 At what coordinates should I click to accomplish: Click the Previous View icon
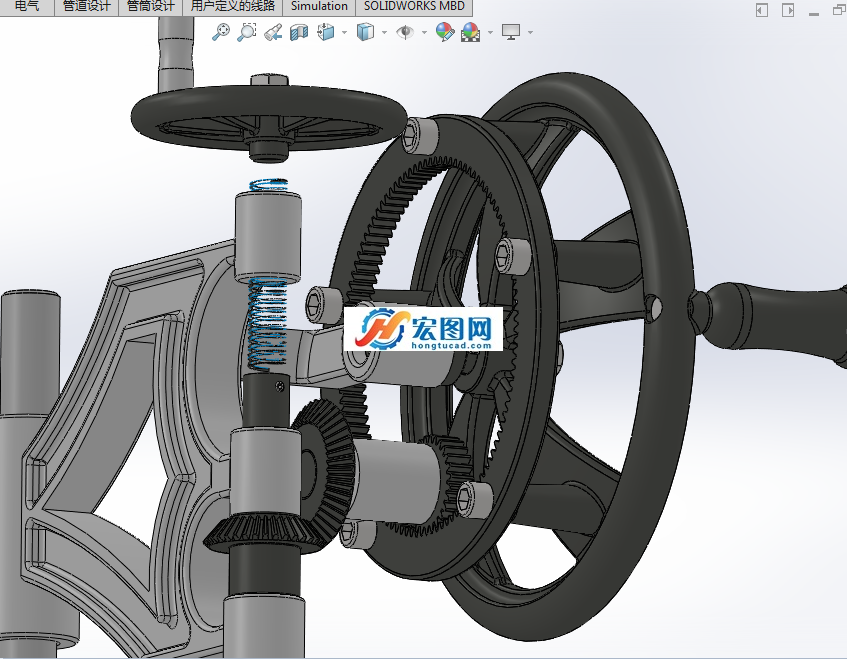(x=273, y=32)
